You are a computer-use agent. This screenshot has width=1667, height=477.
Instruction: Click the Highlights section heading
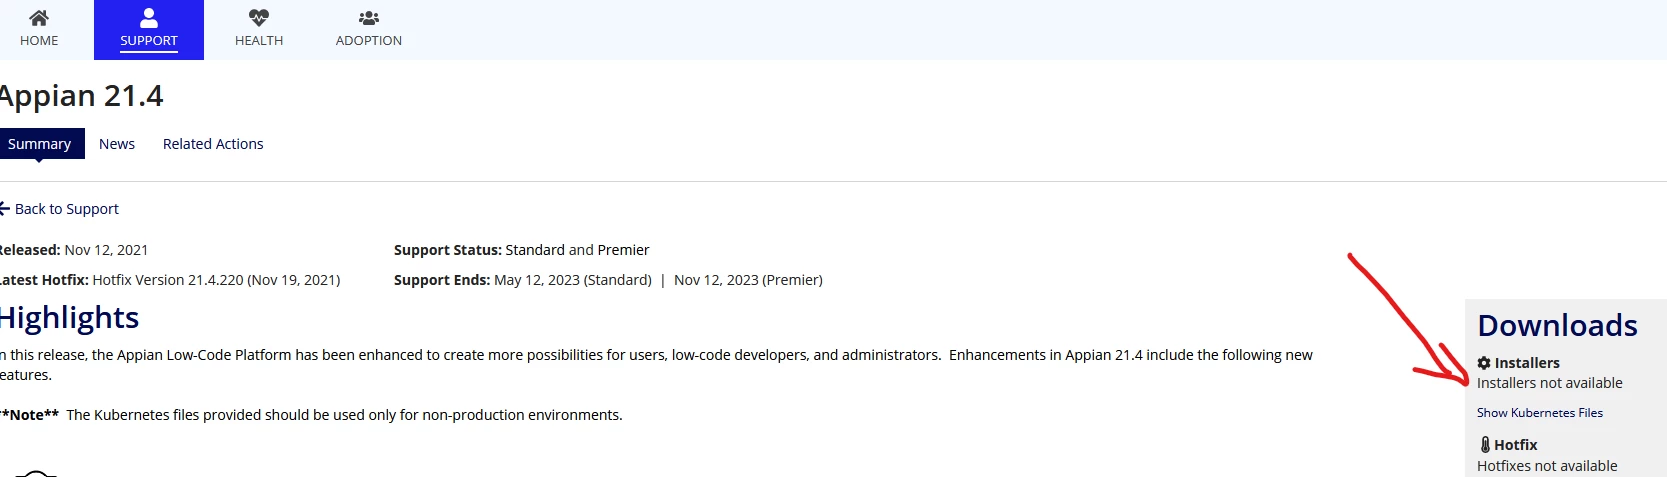69,317
